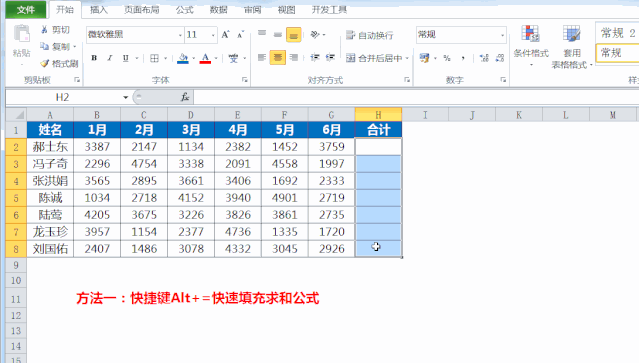Open the font name dropdown 微软雅黑

coord(180,35)
